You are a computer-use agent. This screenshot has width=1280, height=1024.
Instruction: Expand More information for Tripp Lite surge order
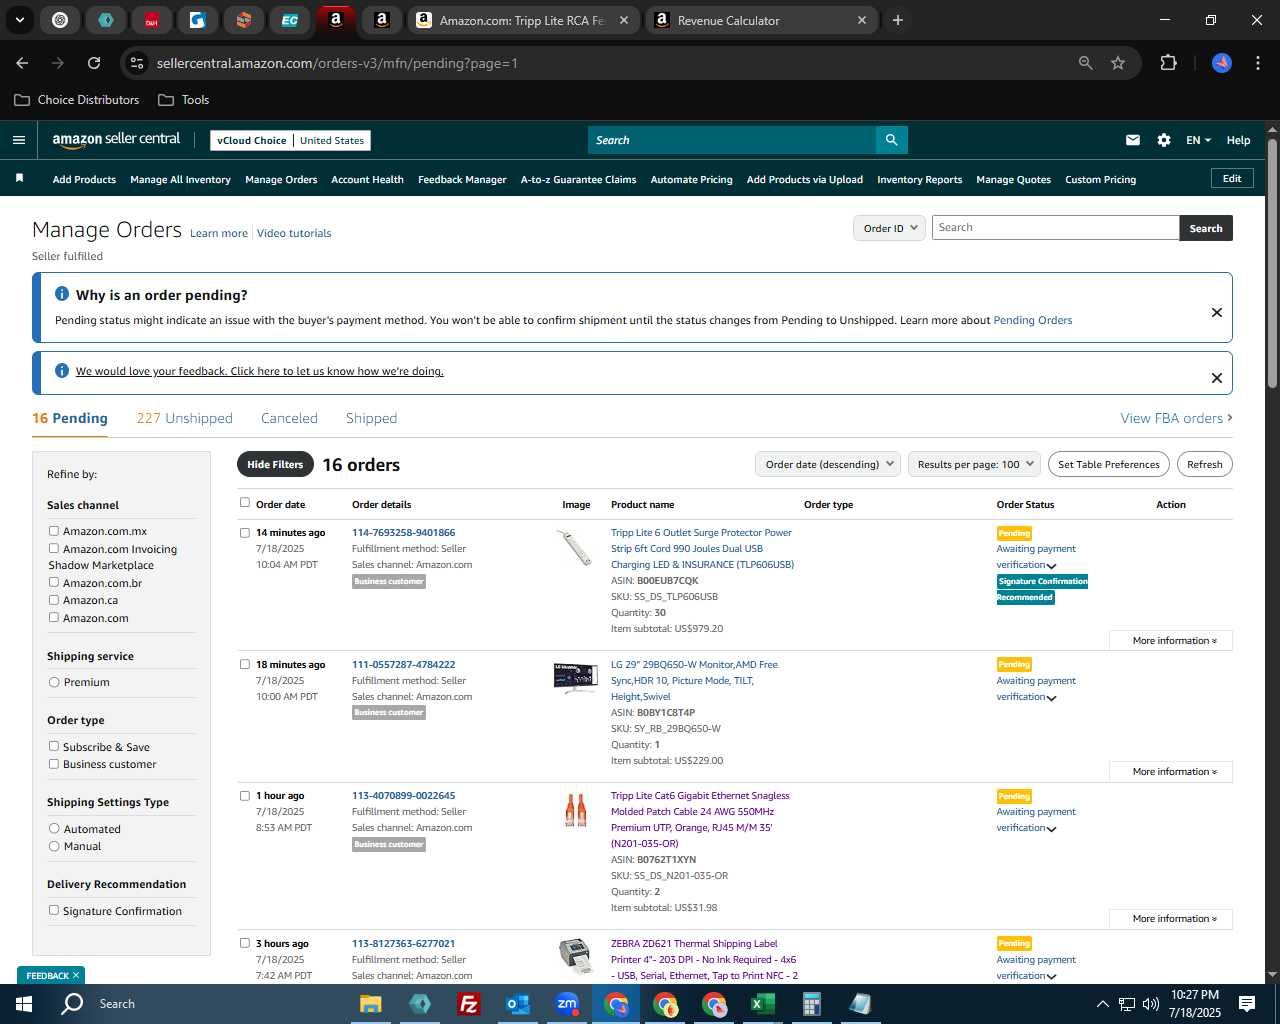pos(1171,640)
